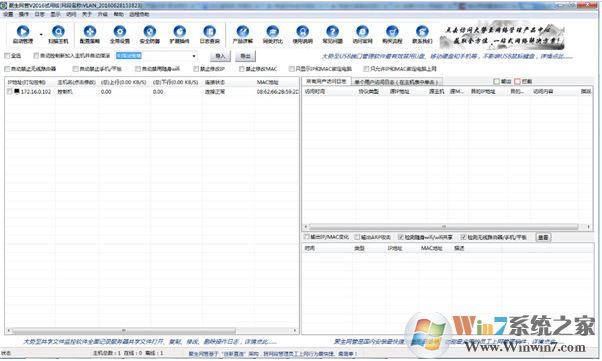Switch to the 所有用户访问日志 tab
The image size is (602, 361).
pos(326,81)
